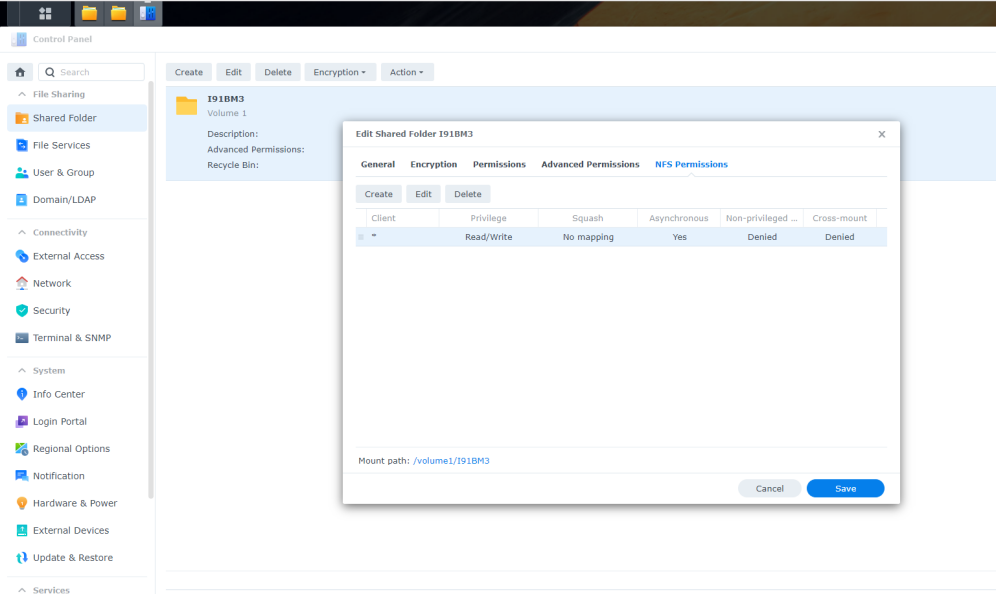This screenshot has width=996, height=594.
Task: Expand the Encryption dropdown button
Action: (341, 72)
